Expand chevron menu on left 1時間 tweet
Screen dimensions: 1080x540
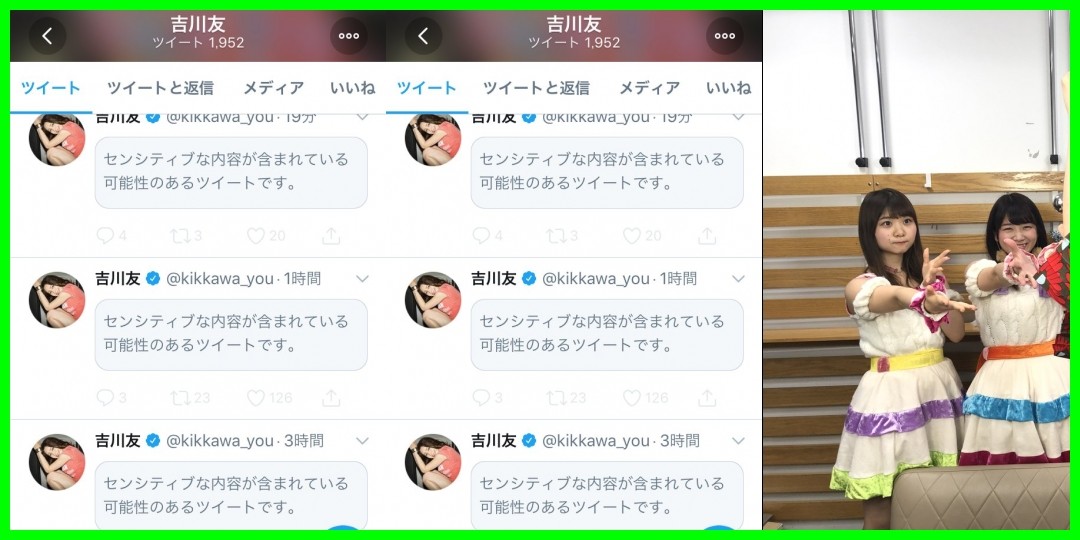coord(362,279)
